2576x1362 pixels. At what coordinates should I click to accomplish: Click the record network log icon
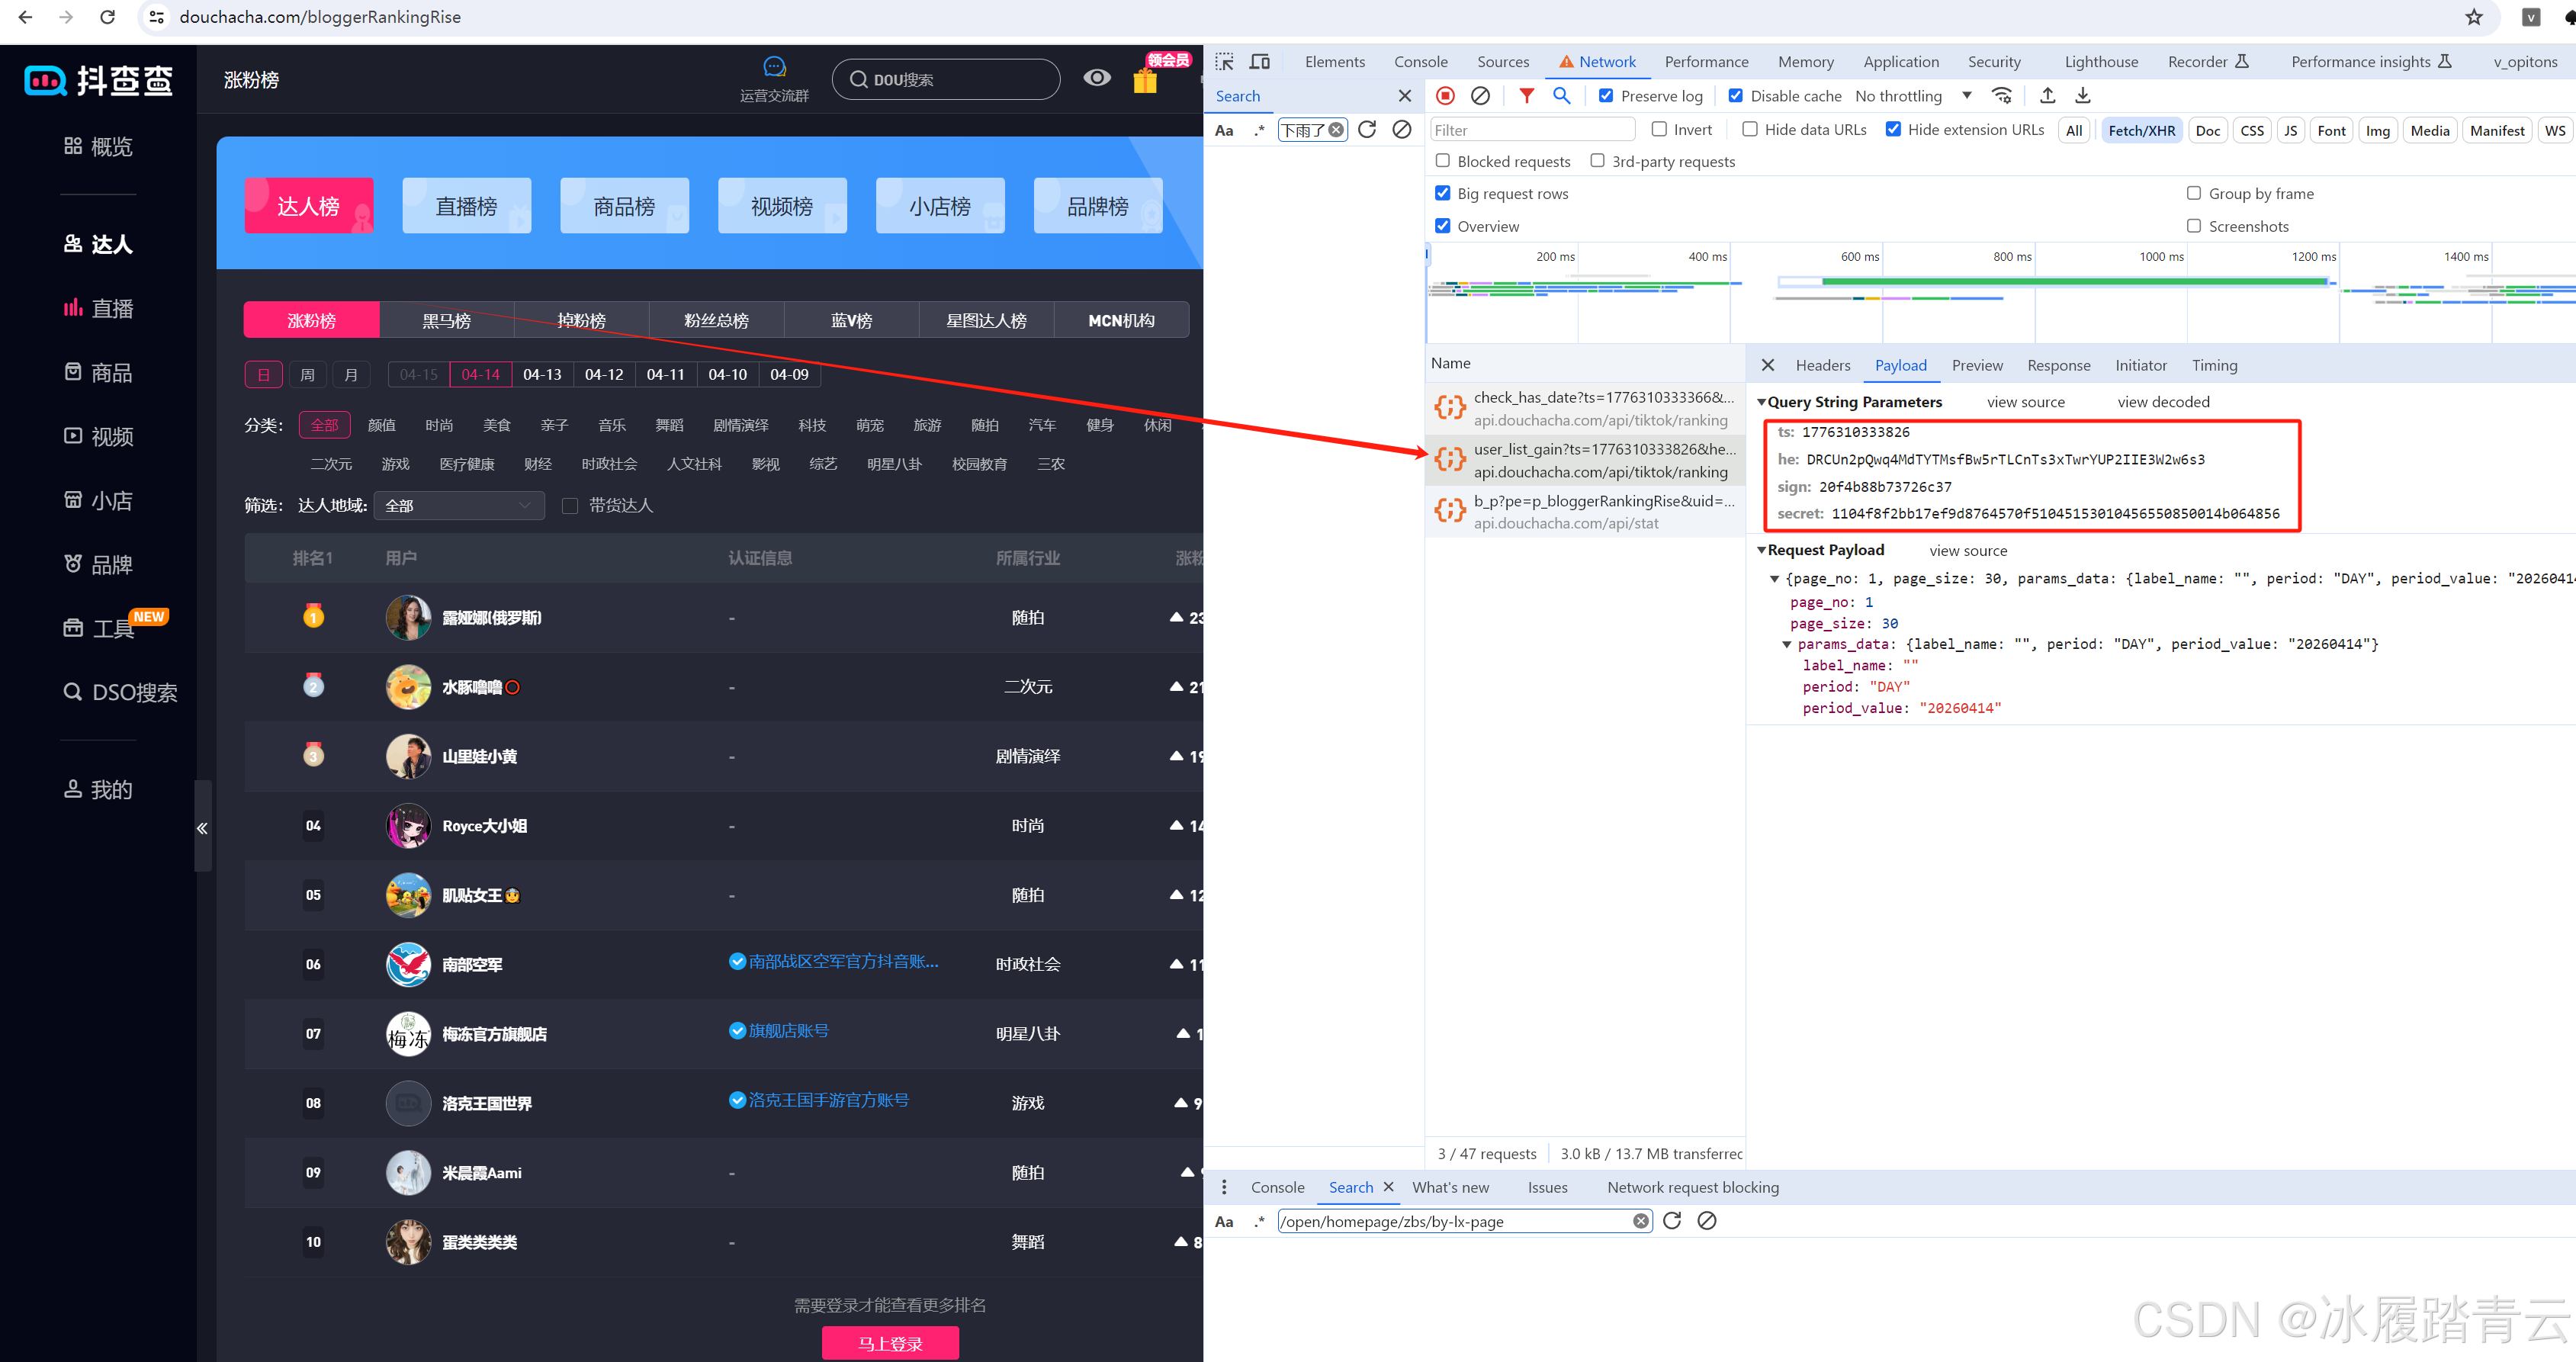coord(1445,96)
